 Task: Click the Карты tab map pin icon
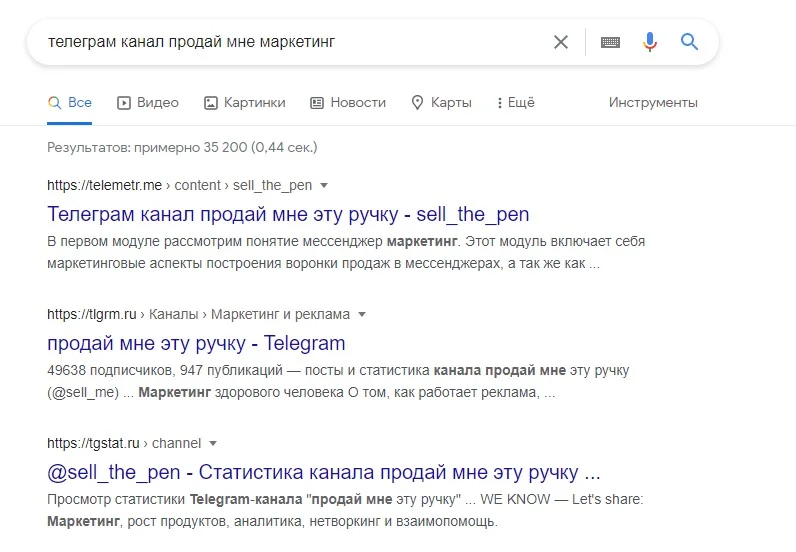pyautogui.click(x=418, y=102)
